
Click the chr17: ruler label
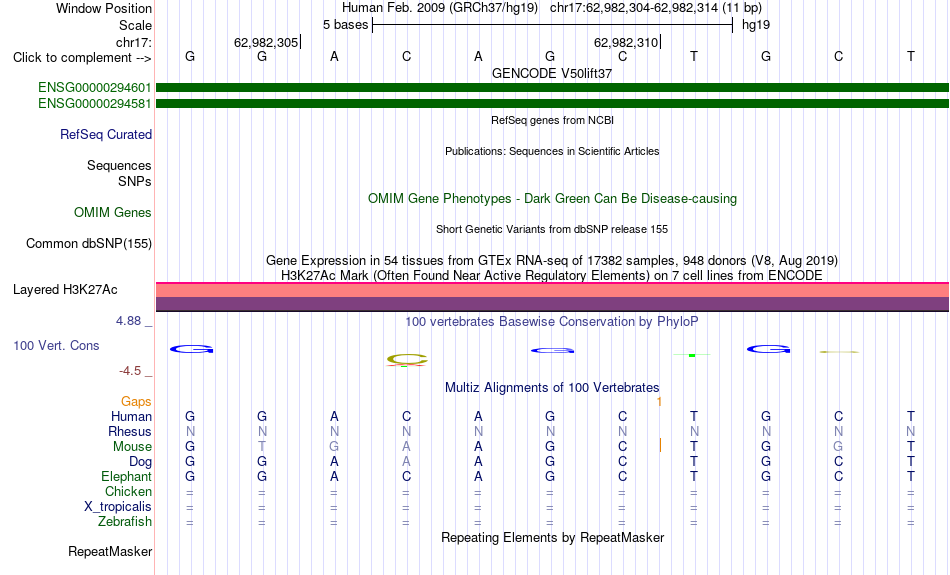tap(133, 42)
